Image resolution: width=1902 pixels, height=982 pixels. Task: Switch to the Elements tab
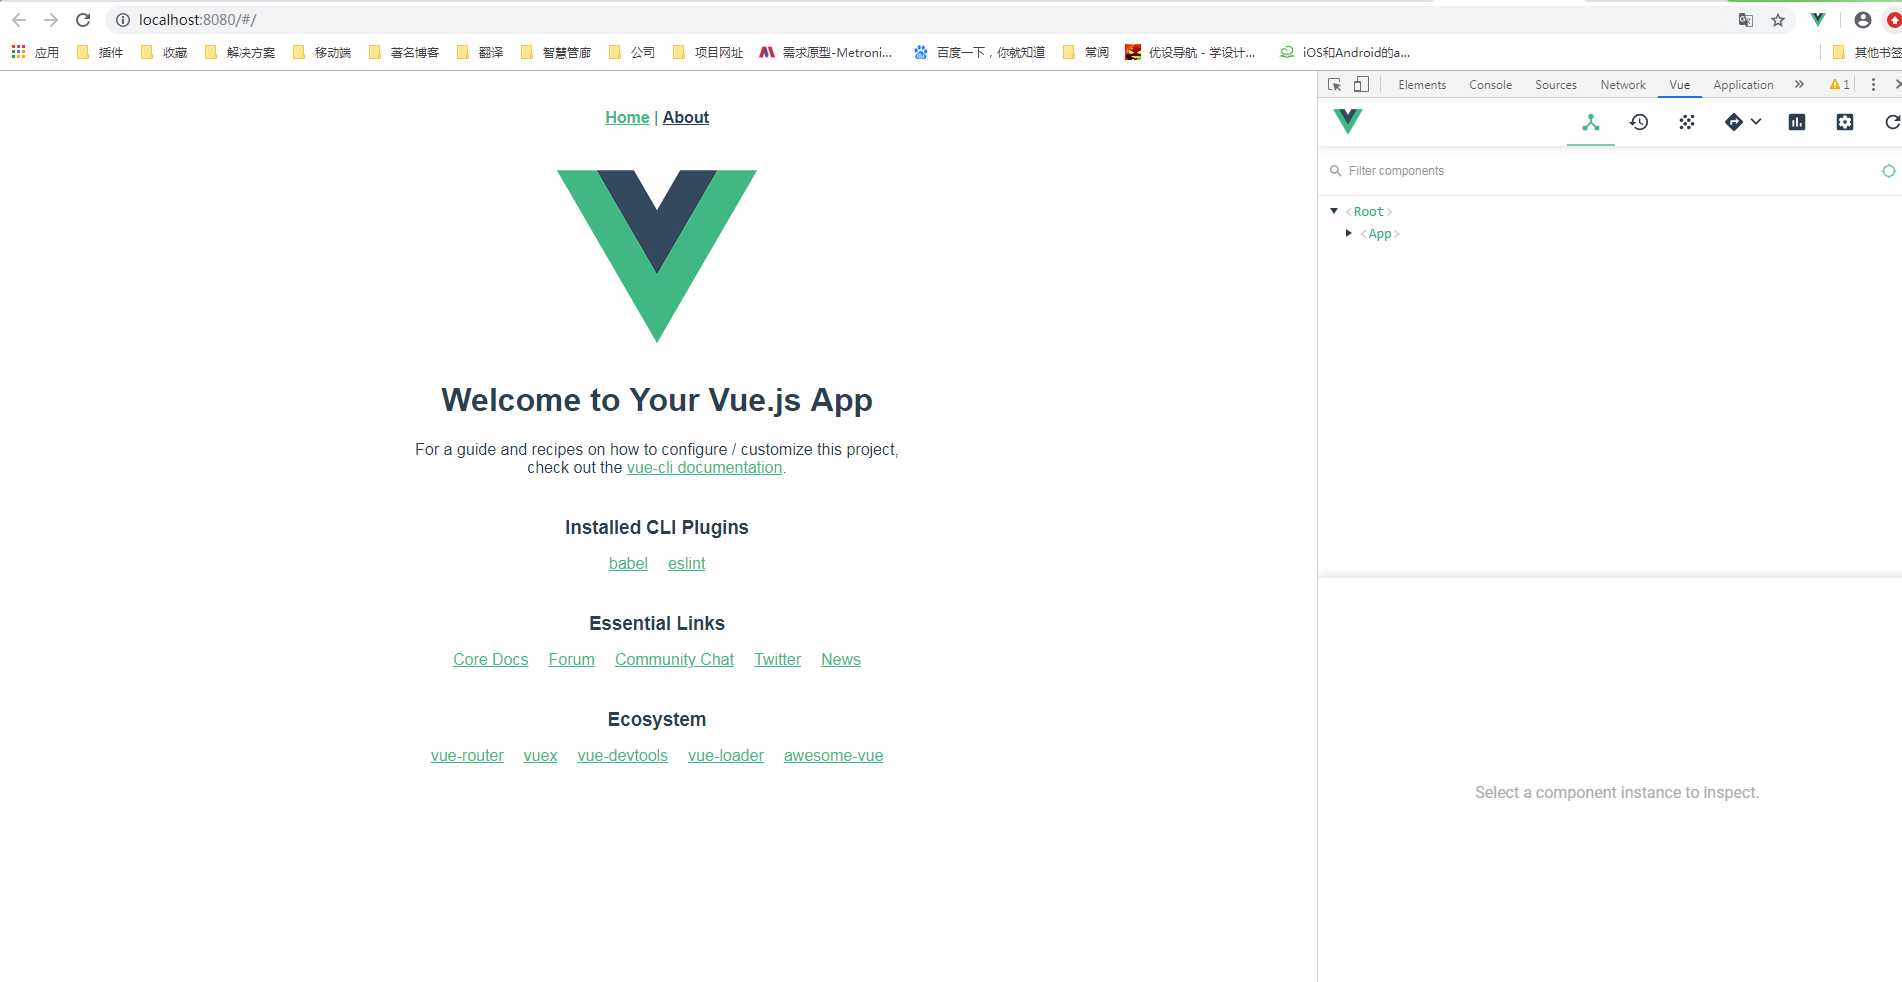[1422, 85]
